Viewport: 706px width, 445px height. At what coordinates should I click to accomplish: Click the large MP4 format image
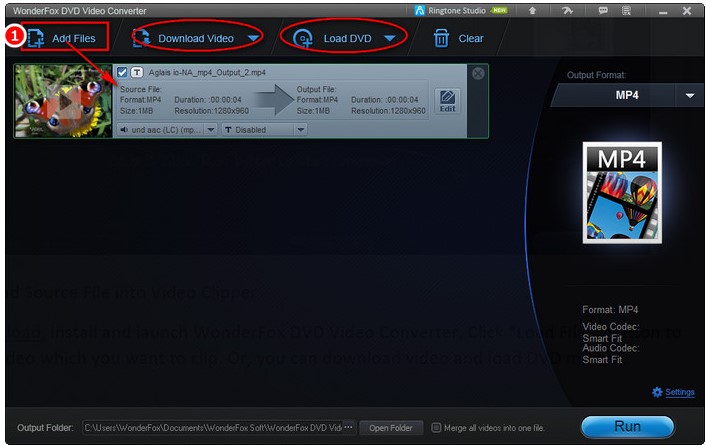pos(622,193)
